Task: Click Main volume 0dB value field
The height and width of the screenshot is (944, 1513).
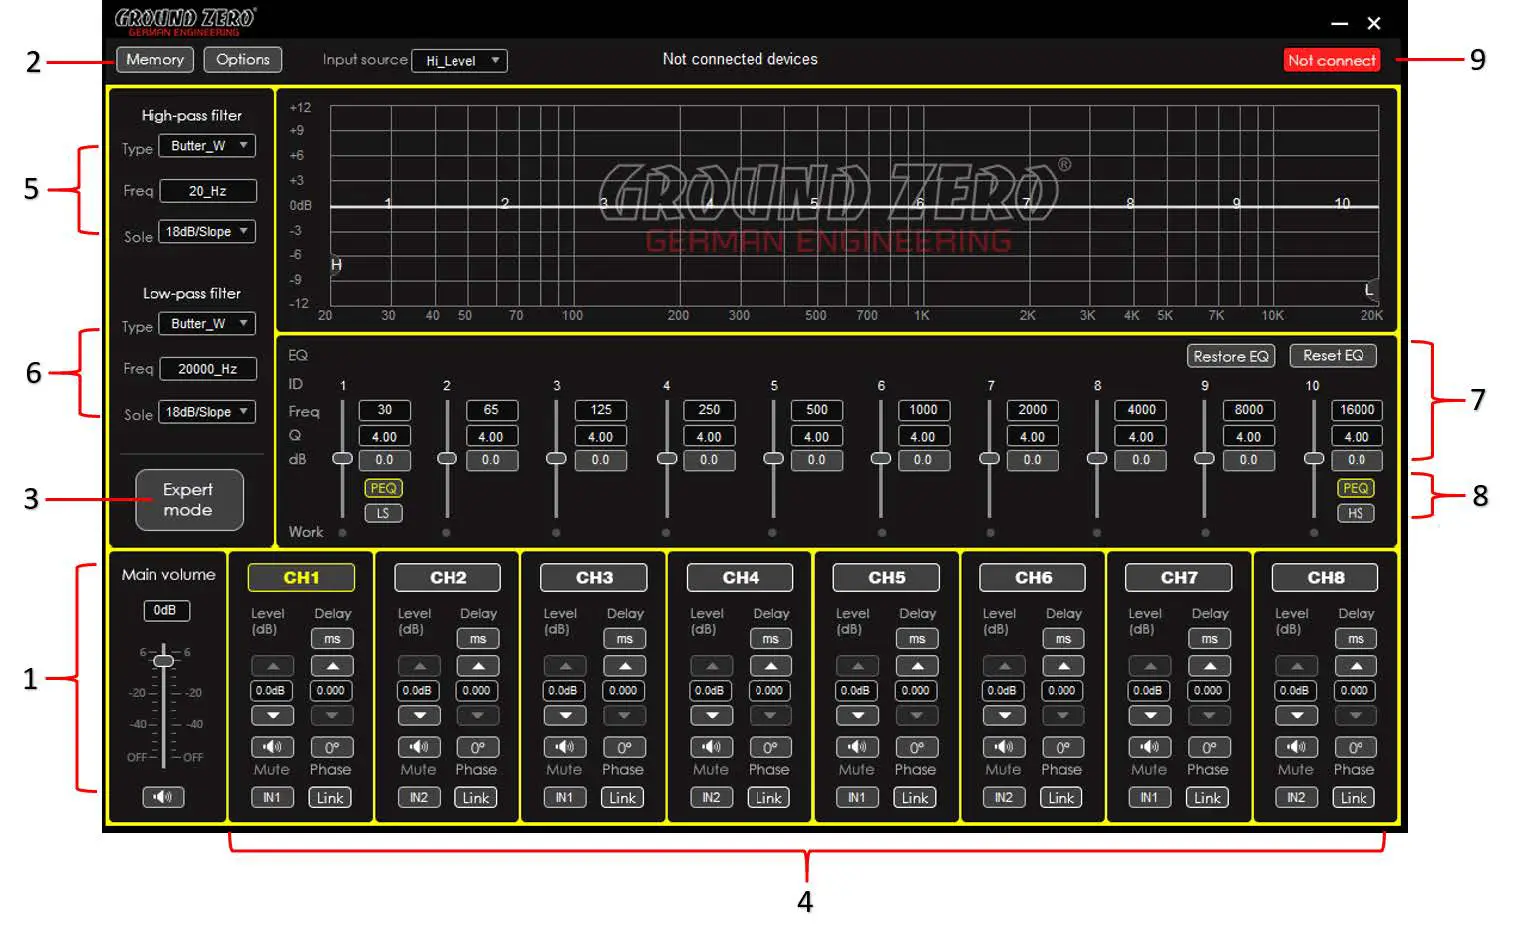Action: click(165, 610)
